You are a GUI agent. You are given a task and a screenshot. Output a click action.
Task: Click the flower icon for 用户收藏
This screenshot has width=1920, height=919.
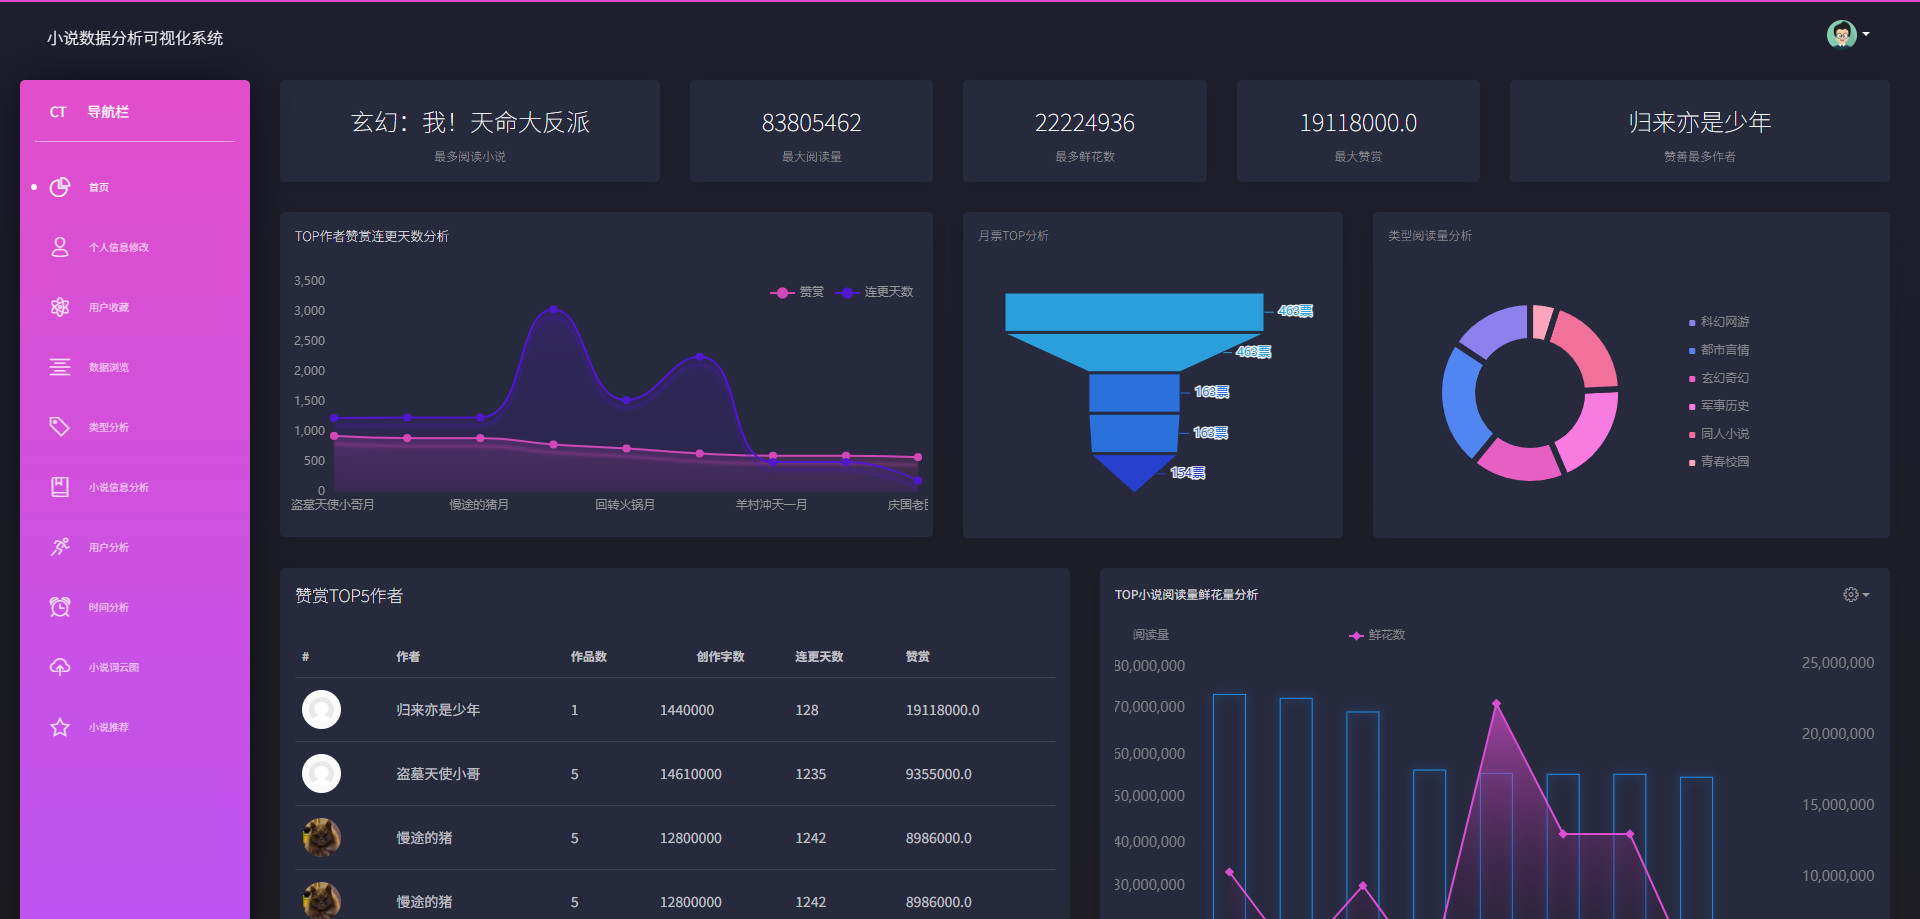click(60, 307)
